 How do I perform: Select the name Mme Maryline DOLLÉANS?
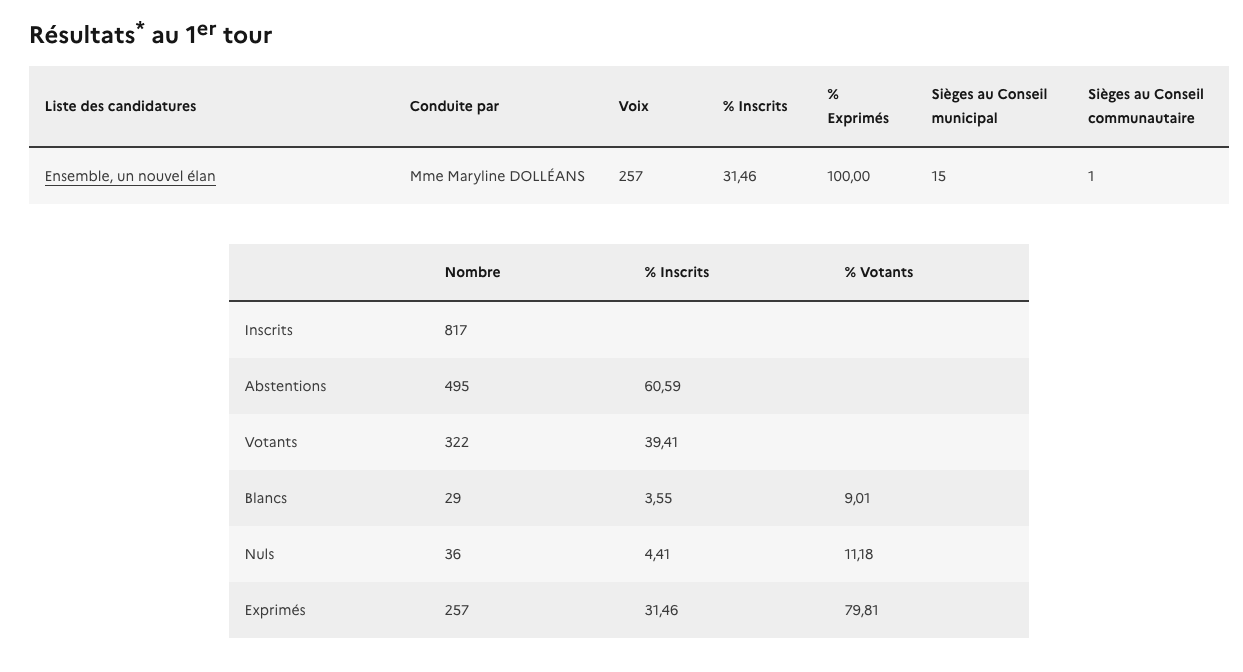pyautogui.click(x=497, y=177)
